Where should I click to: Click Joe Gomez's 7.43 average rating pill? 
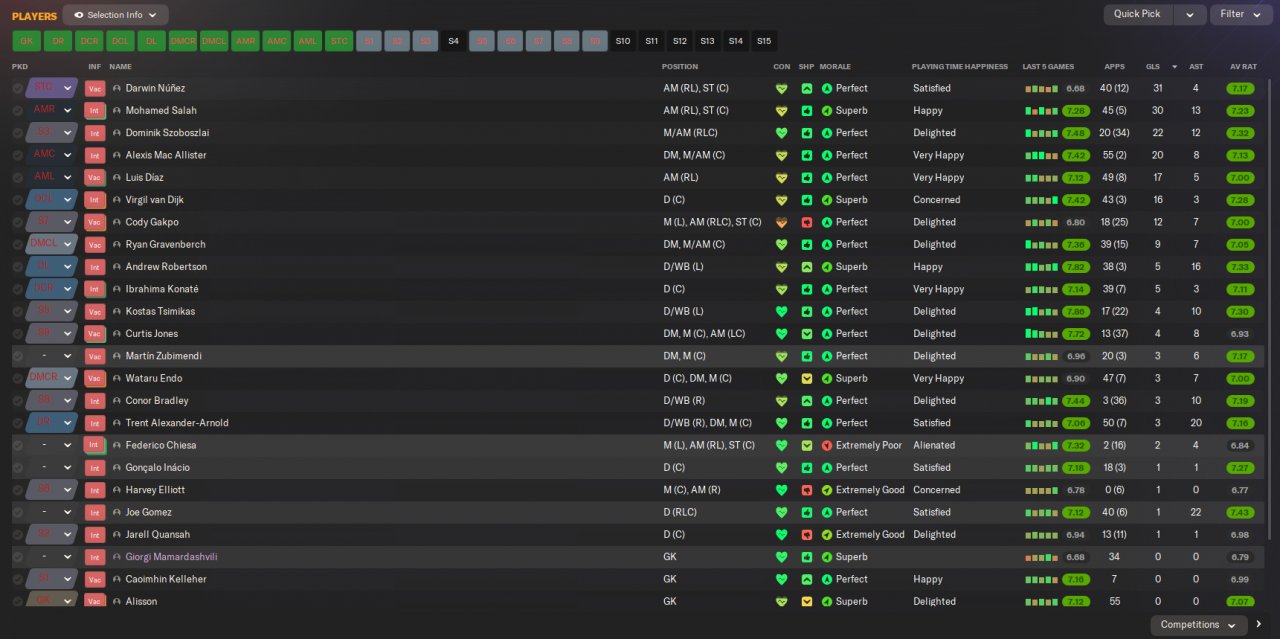point(1240,512)
